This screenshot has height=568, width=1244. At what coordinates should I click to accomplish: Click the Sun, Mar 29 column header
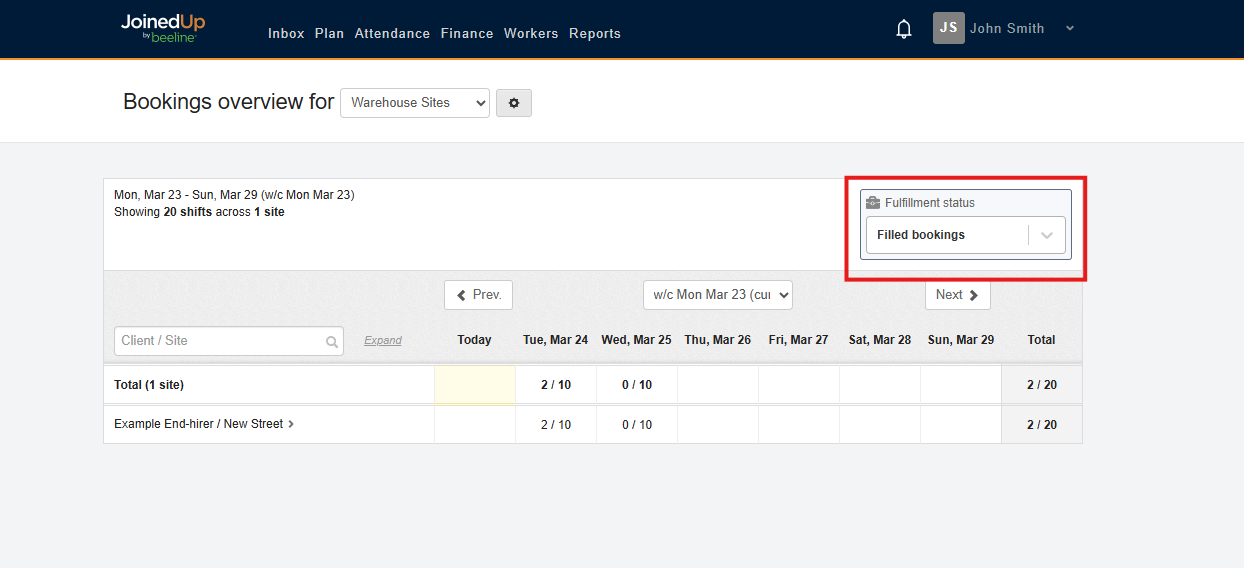[x=961, y=340]
